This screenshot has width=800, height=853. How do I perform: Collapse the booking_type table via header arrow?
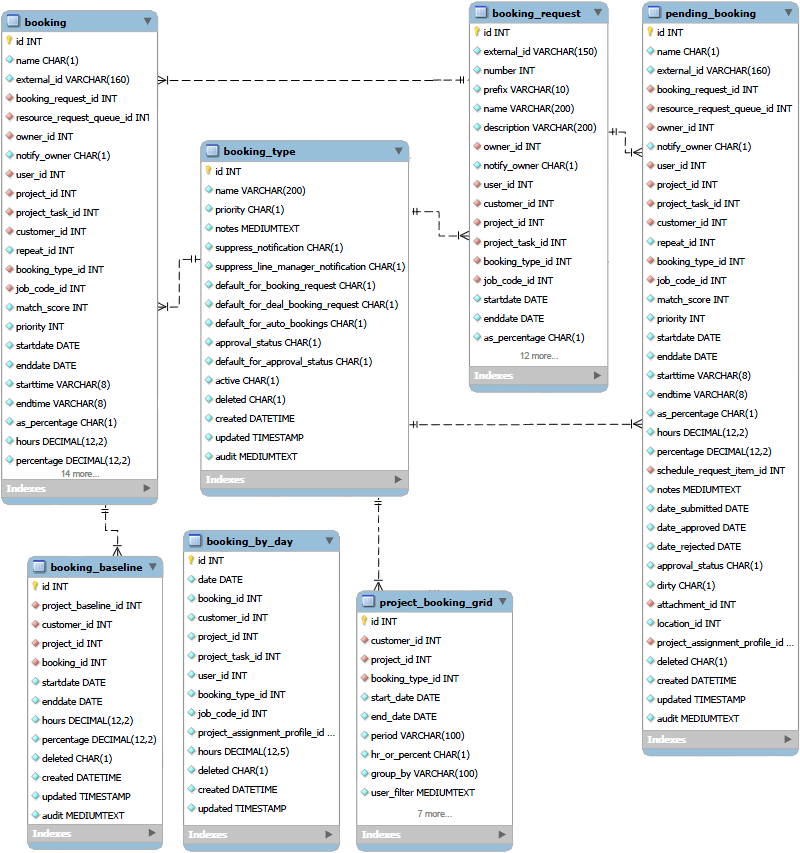[399, 151]
